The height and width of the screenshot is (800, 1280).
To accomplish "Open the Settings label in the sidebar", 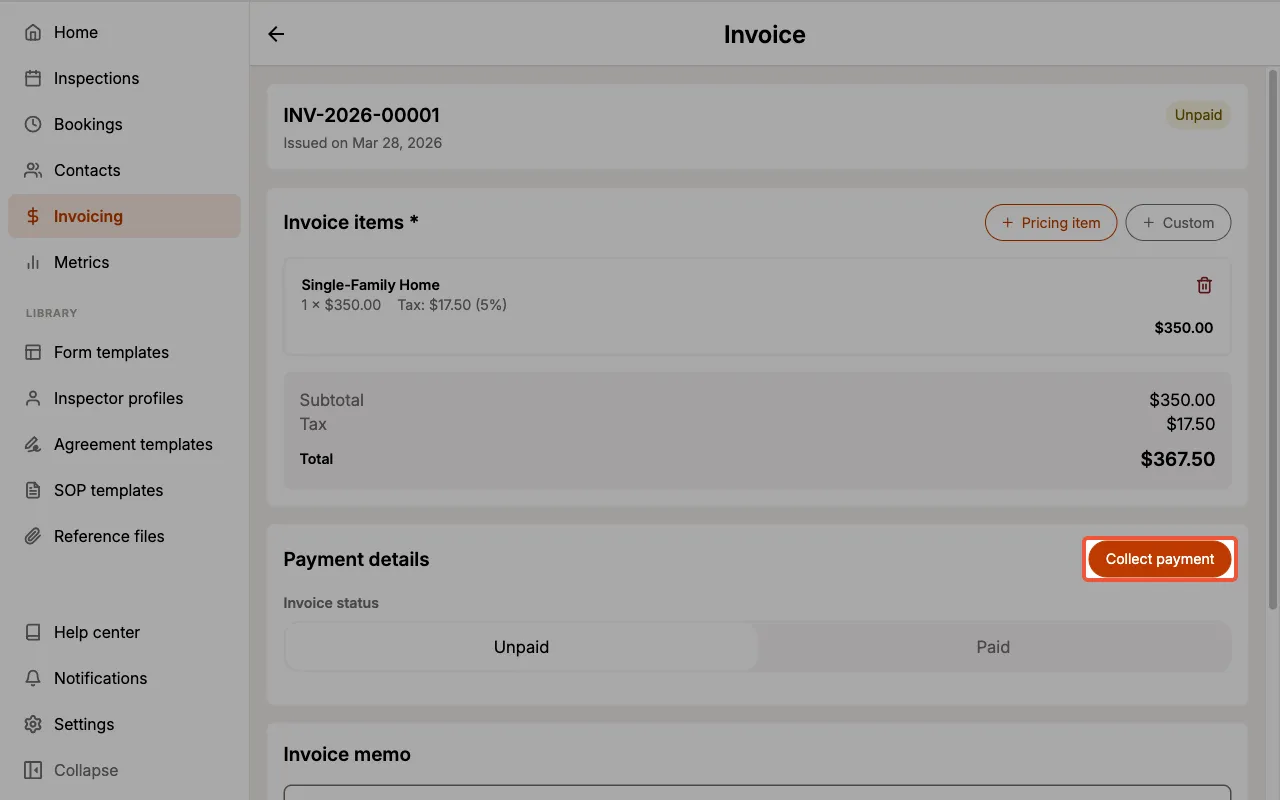I will coord(84,724).
